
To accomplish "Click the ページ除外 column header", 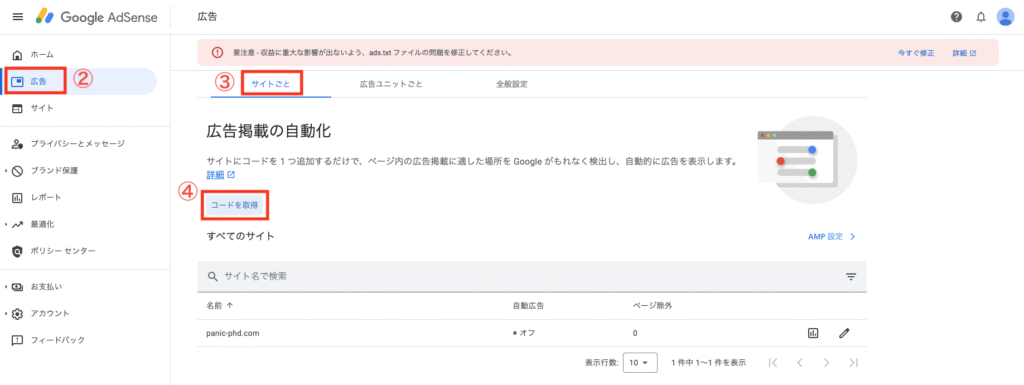I will point(652,305).
